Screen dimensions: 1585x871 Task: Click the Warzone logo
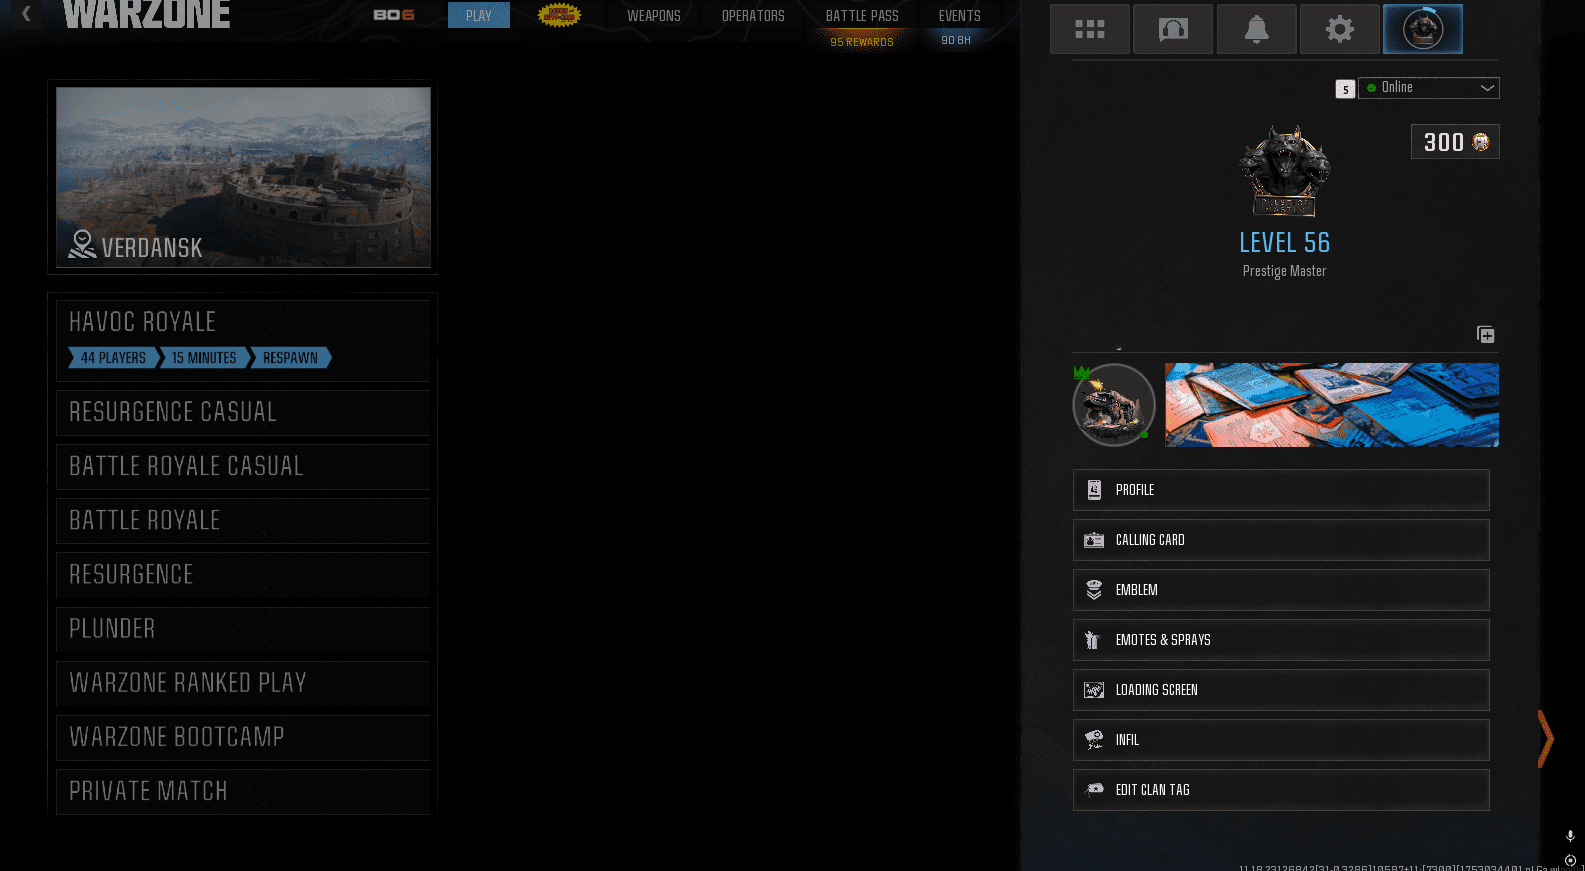coord(147,14)
